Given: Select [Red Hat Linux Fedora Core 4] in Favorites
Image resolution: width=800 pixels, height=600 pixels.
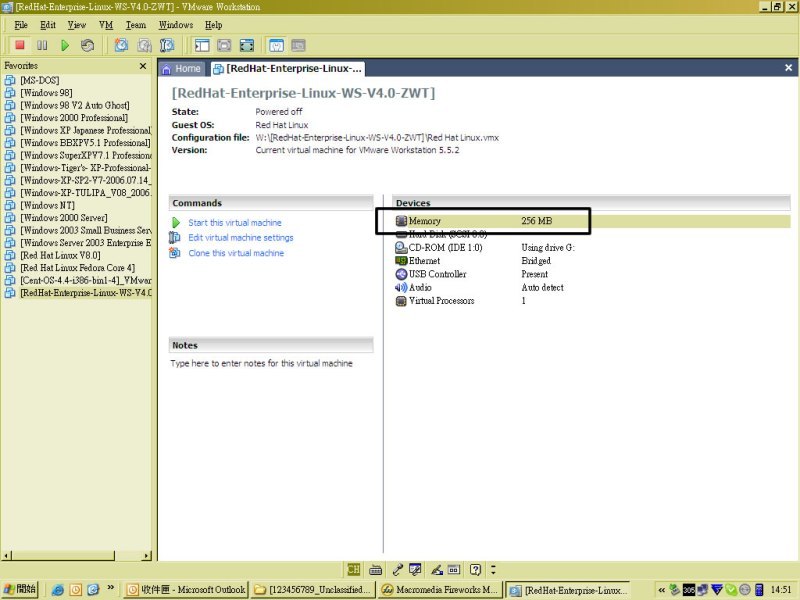Looking at the screenshot, I should pos(78,268).
